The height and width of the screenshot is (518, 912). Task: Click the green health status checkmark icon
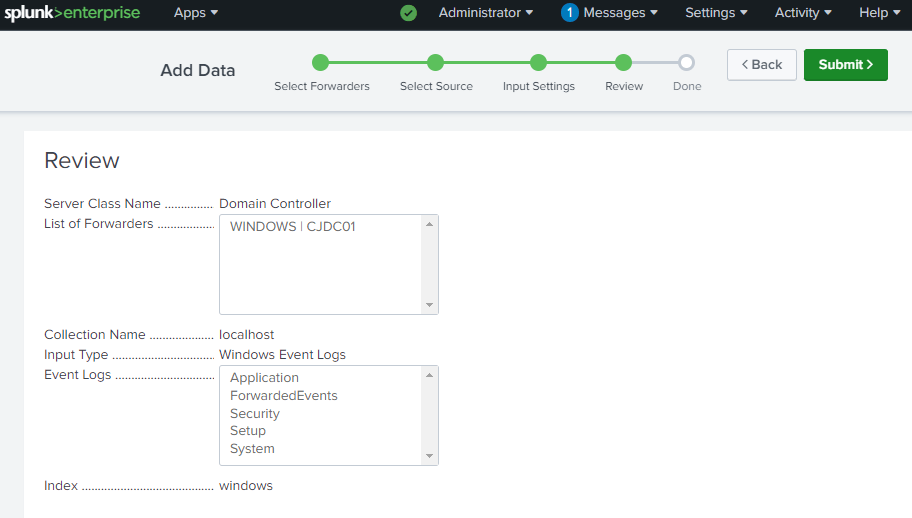coord(408,13)
